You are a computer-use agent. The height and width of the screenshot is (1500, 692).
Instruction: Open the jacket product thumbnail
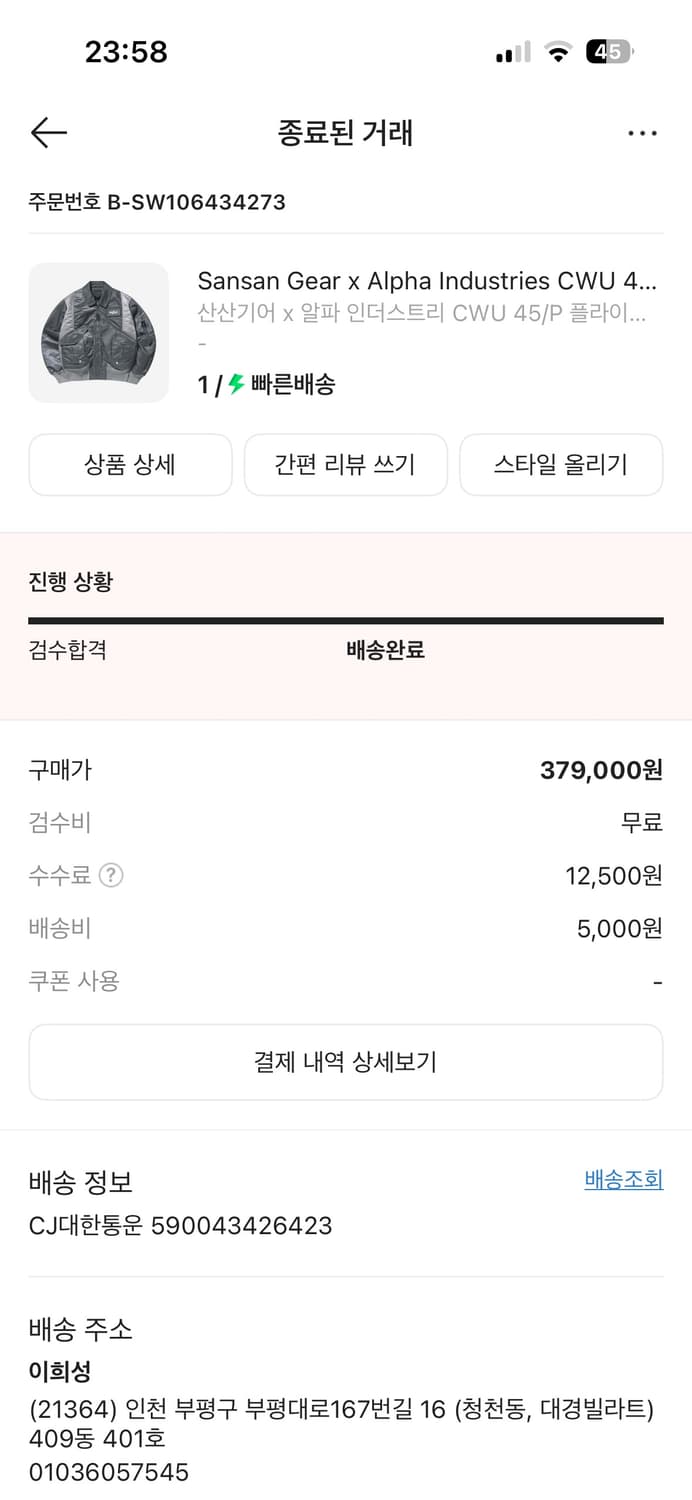coord(98,333)
